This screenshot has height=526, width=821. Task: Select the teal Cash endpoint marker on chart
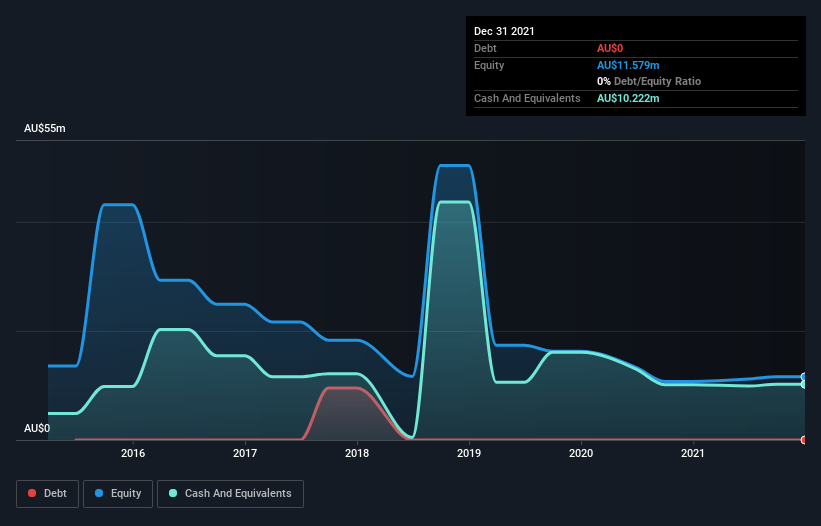[804, 384]
